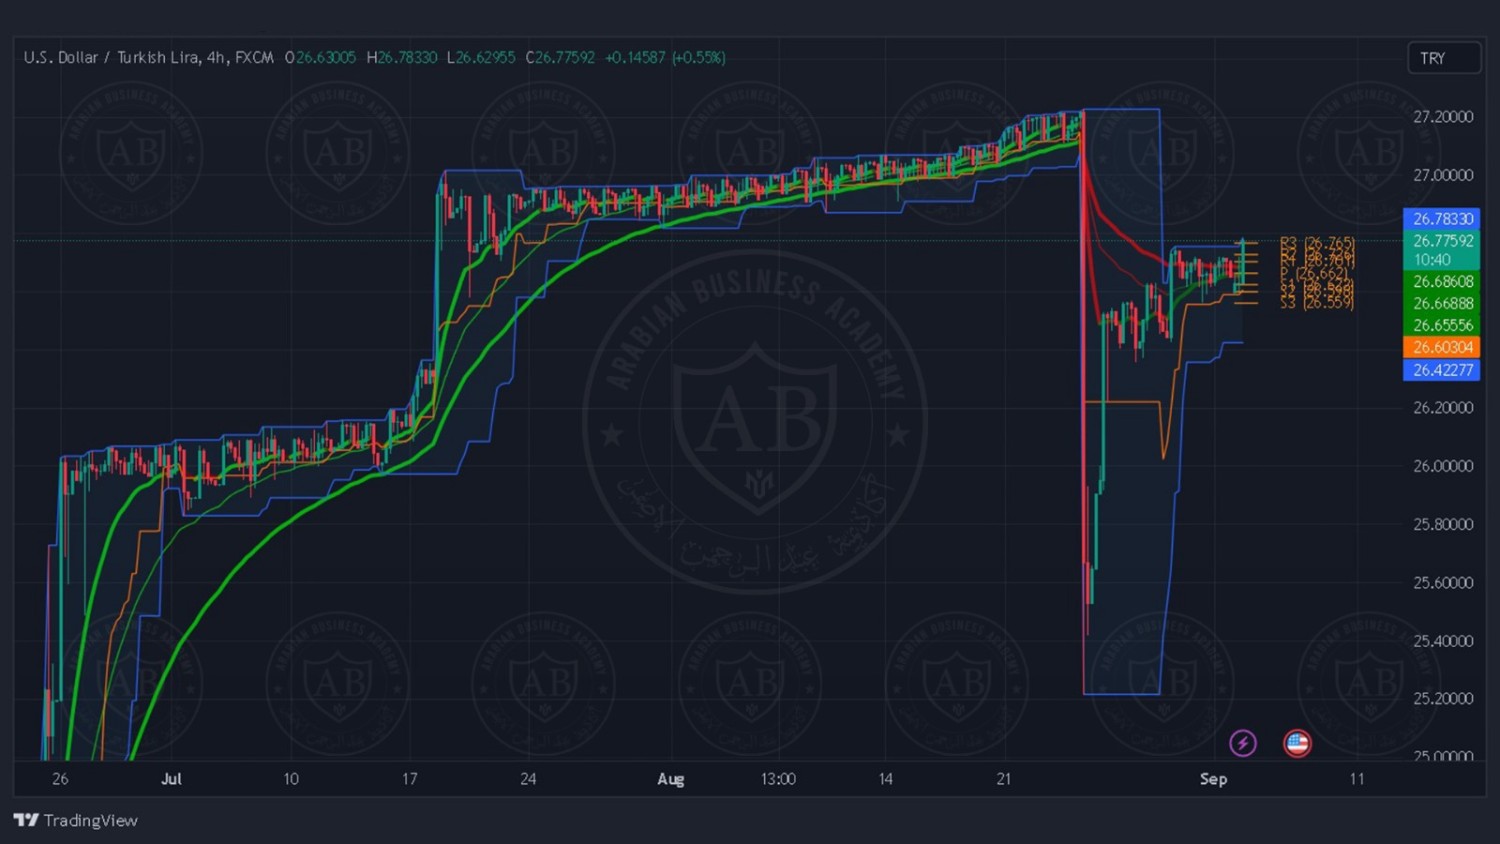Click the 17 date on time axis
Viewport: 1500px width, 844px height.
click(409, 779)
